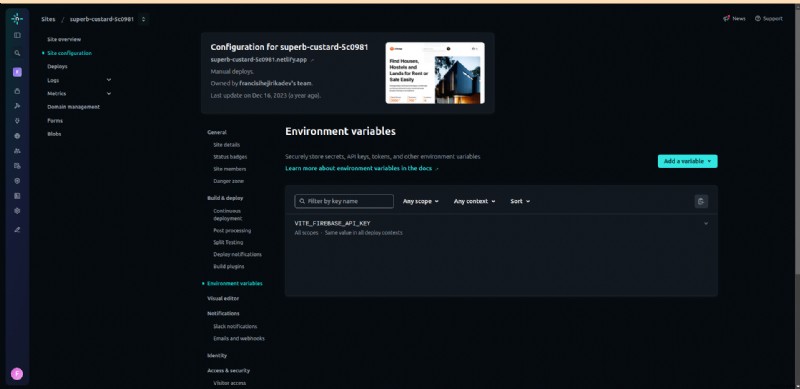Open Slack notifications settings
This screenshot has width=800, height=389.
tap(235, 327)
